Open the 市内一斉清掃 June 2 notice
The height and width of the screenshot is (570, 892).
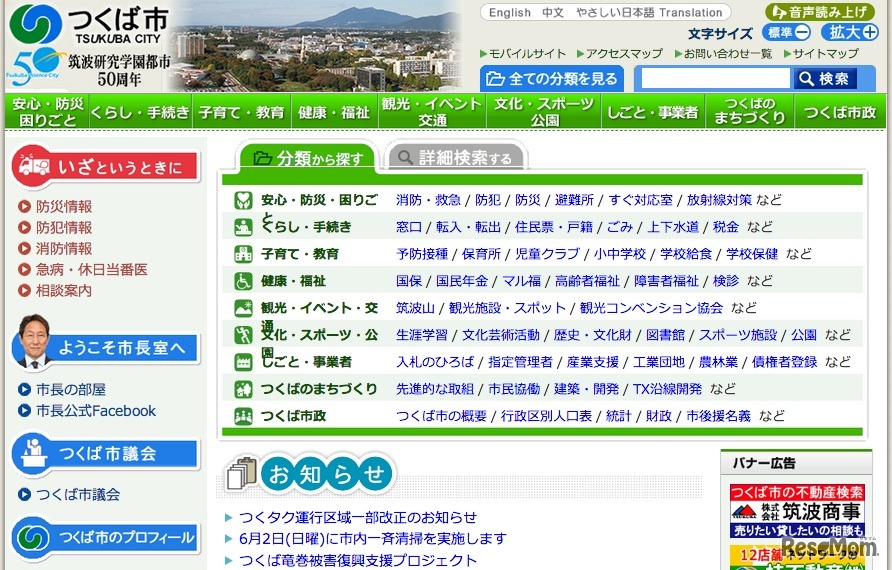tap(373, 538)
